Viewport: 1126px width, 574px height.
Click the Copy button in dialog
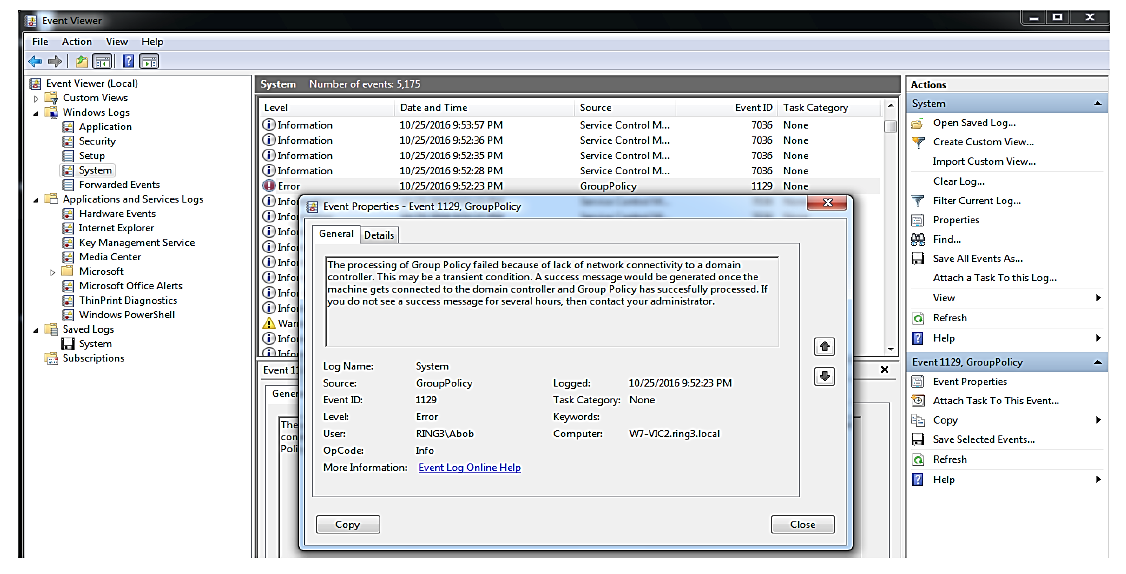pos(348,524)
